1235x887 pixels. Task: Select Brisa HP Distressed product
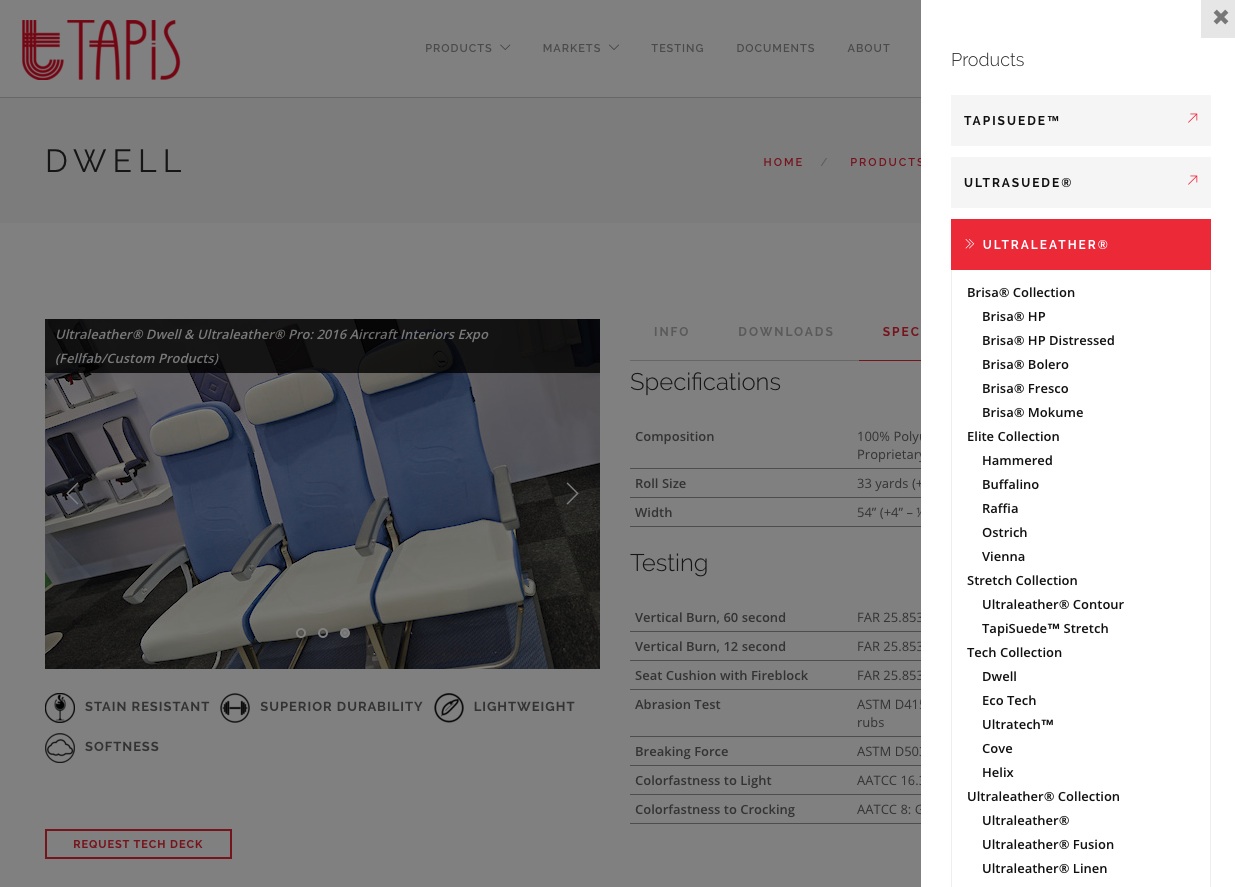pyautogui.click(x=1048, y=340)
